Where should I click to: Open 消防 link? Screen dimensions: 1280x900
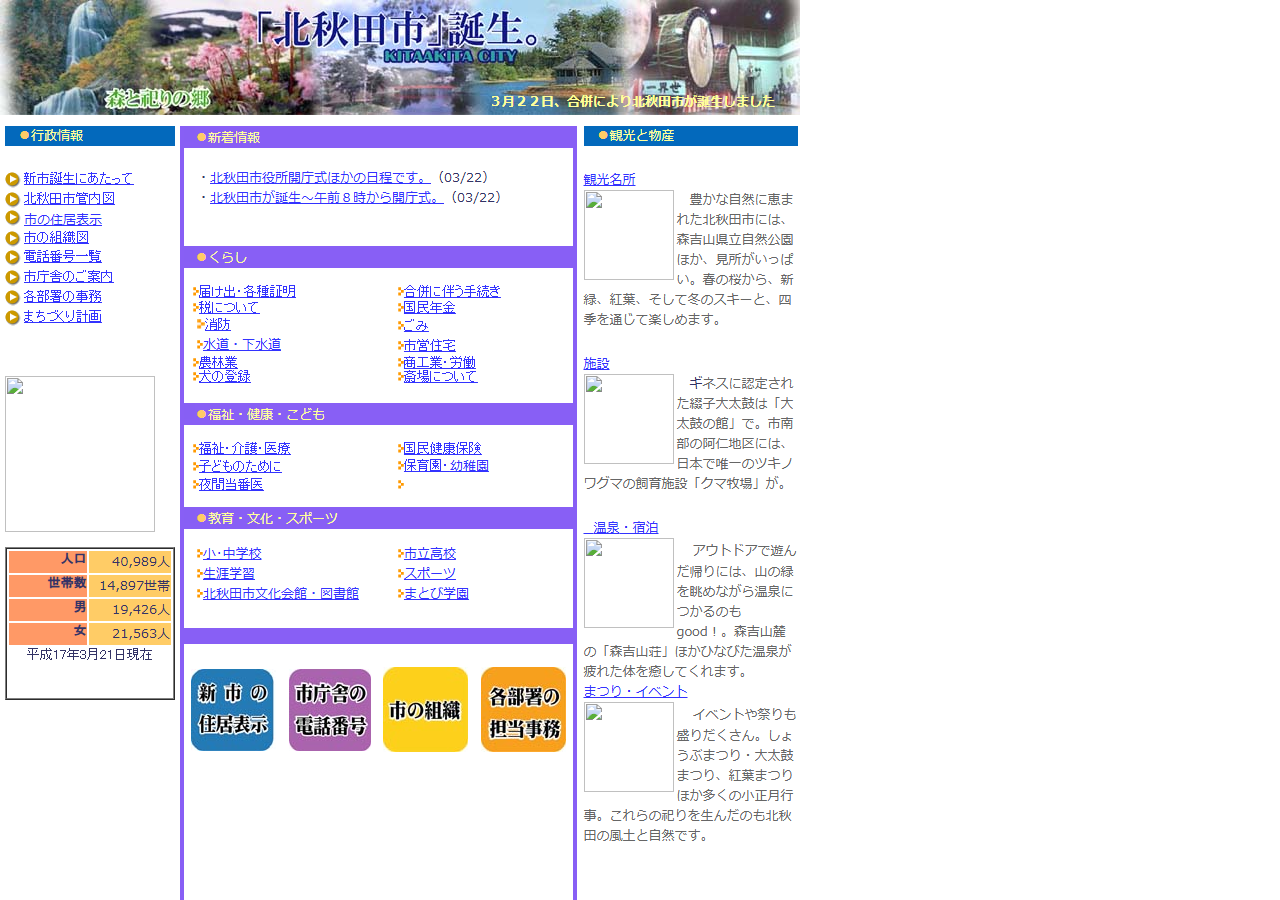[x=217, y=324]
